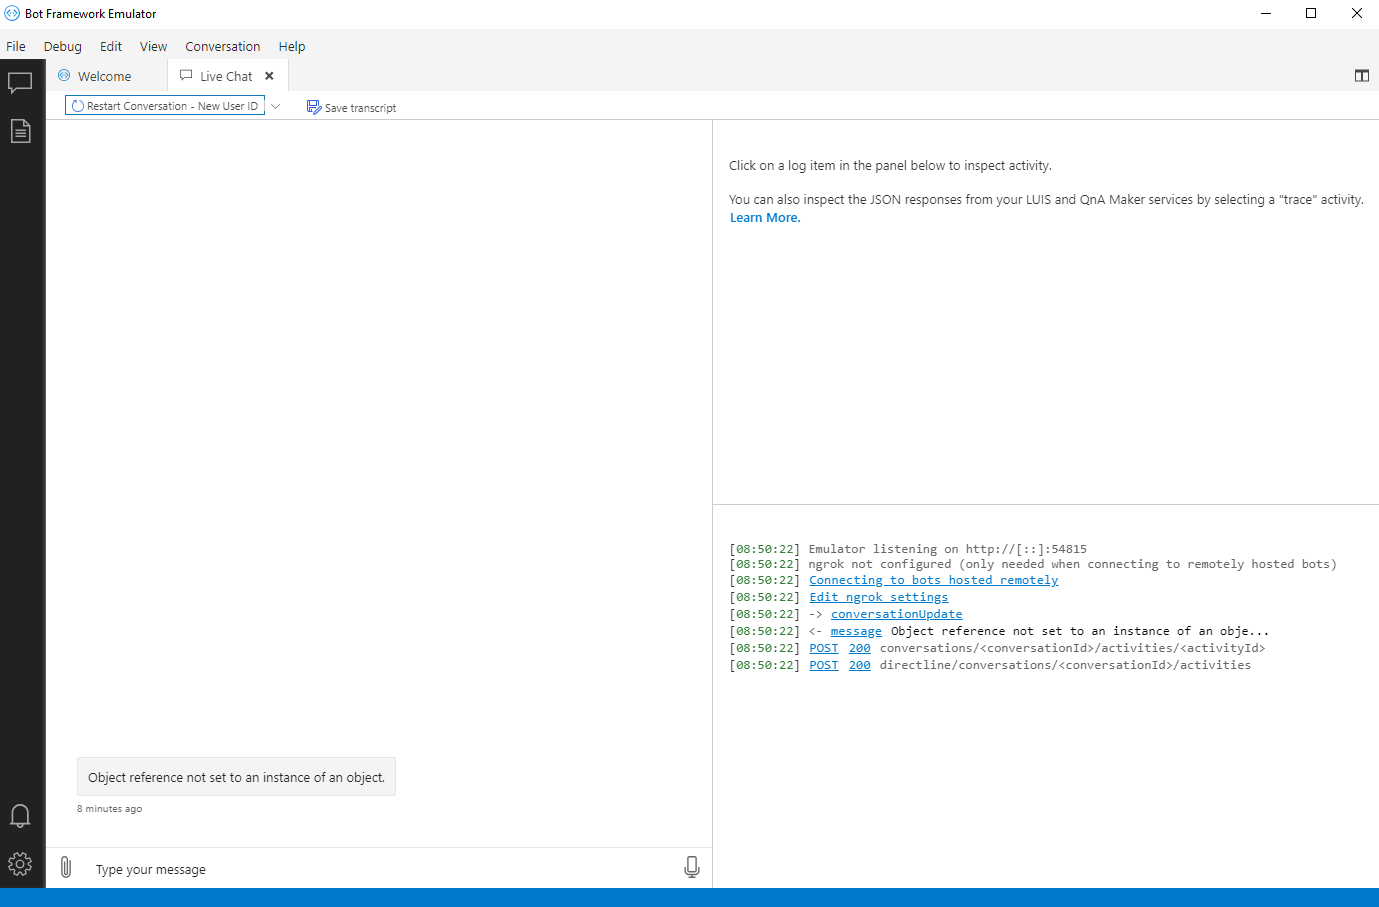Open the File menu
The height and width of the screenshot is (907, 1379).
click(16, 46)
